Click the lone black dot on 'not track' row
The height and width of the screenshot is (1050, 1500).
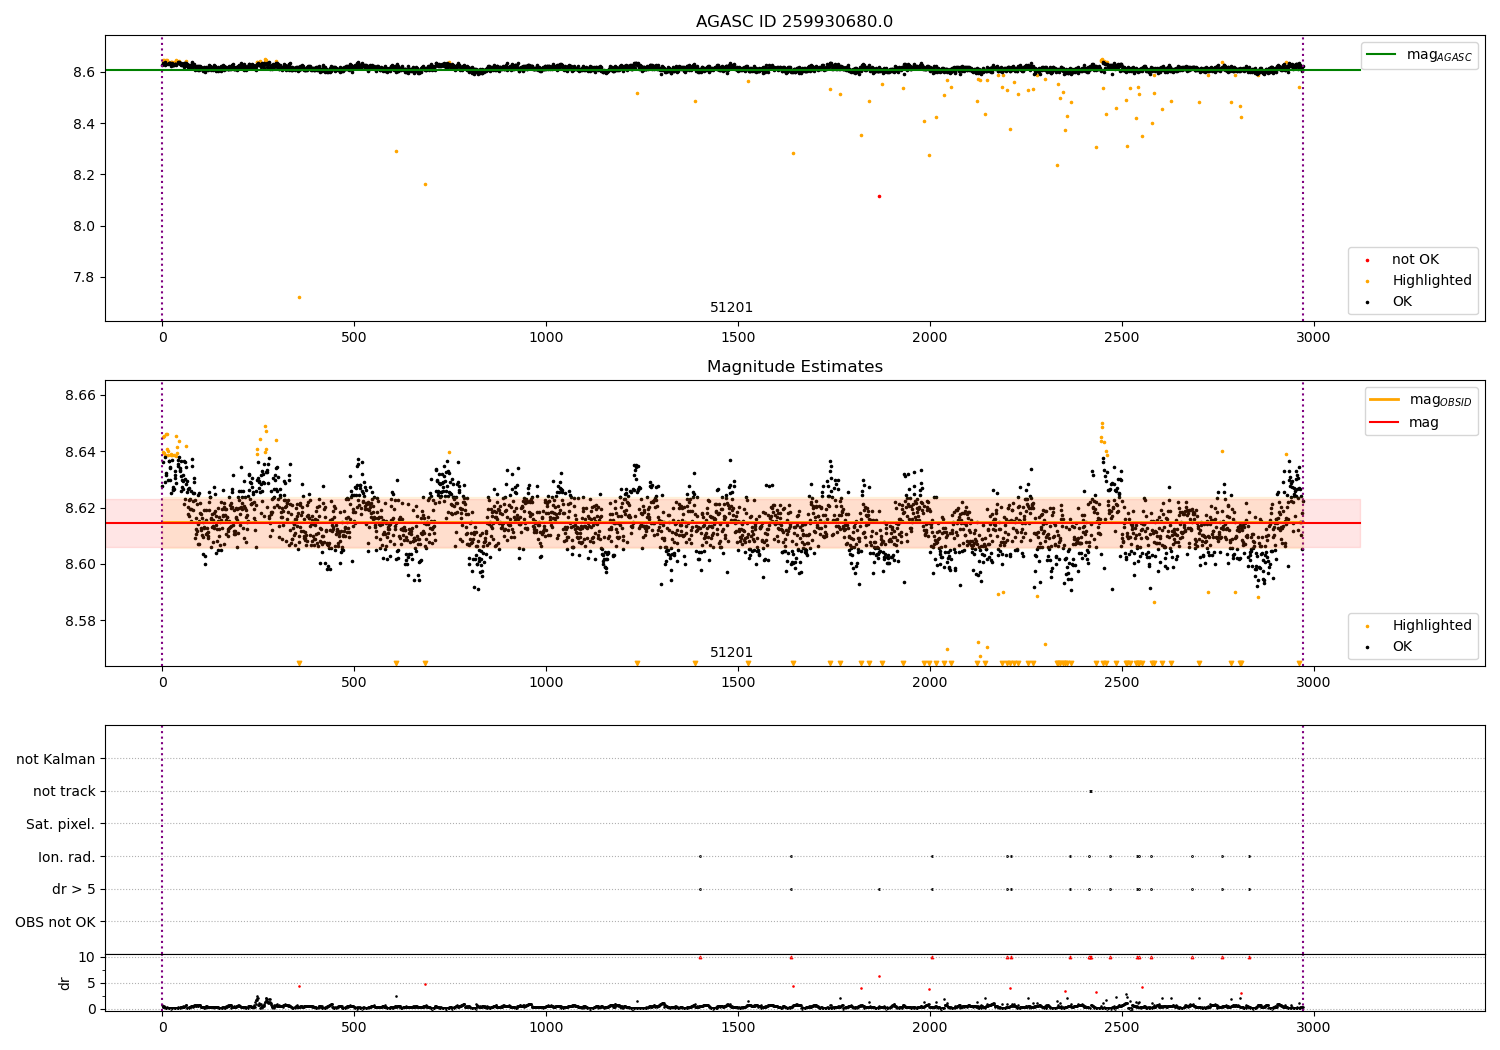click(1090, 792)
